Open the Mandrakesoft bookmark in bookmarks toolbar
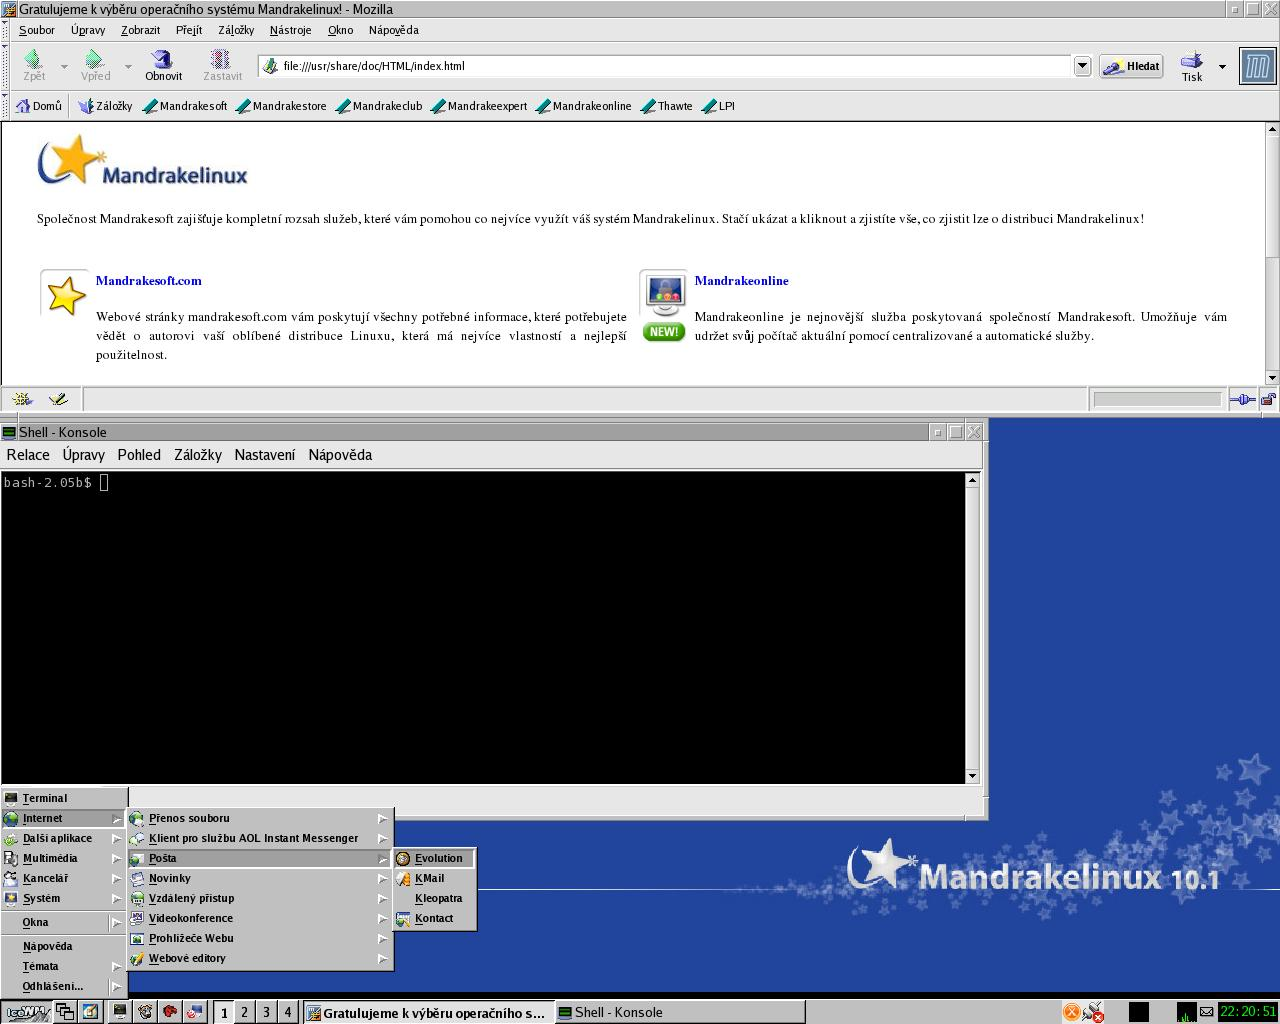This screenshot has width=1280, height=1024. pos(186,106)
